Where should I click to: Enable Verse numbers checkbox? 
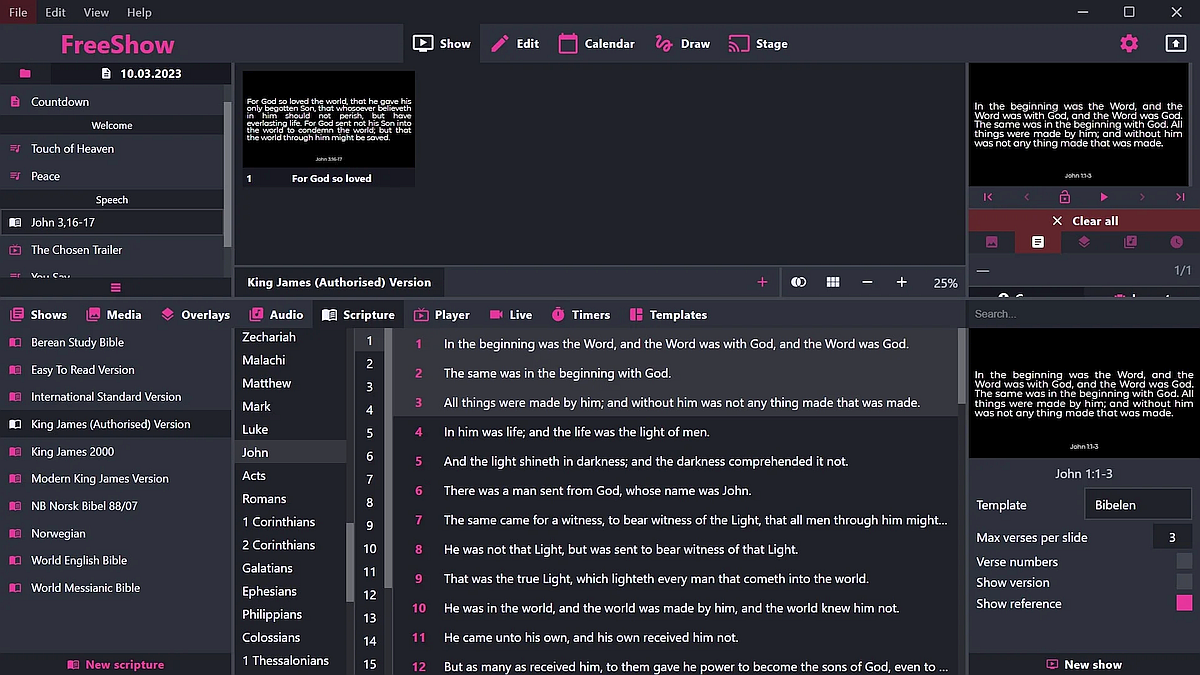click(x=1184, y=561)
